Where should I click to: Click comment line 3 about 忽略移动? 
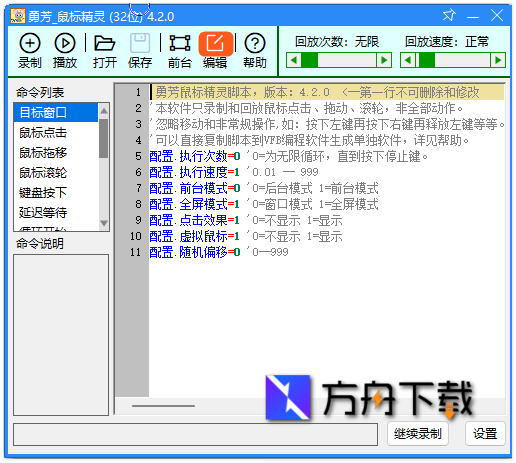[327, 124]
